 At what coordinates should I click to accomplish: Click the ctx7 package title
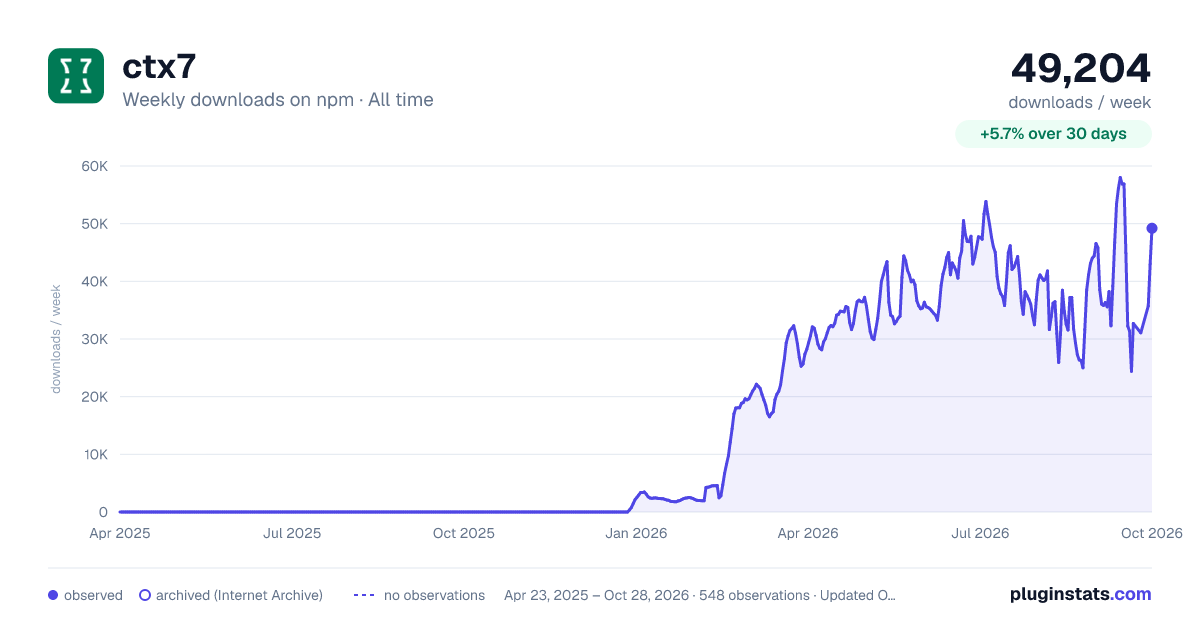(159, 66)
